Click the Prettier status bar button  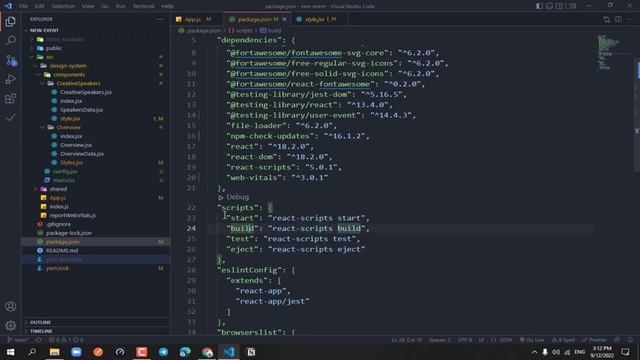pos(594,340)
